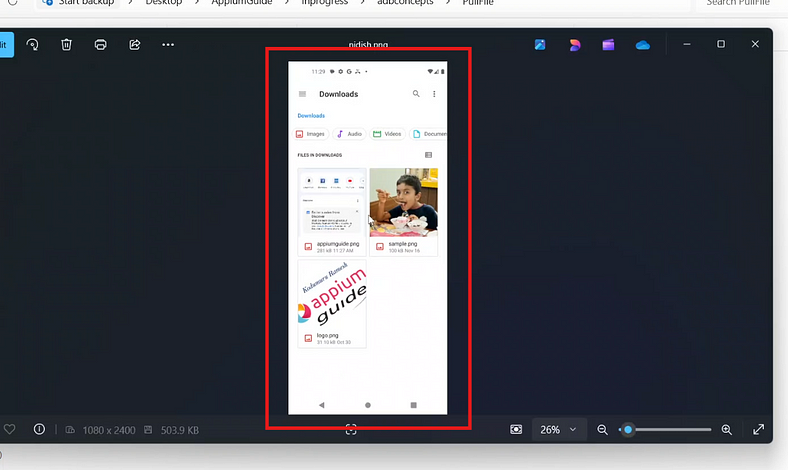Click the Edit button in Photos toolbar
Screen dimensions: 788x470
[x=5, y=45]
